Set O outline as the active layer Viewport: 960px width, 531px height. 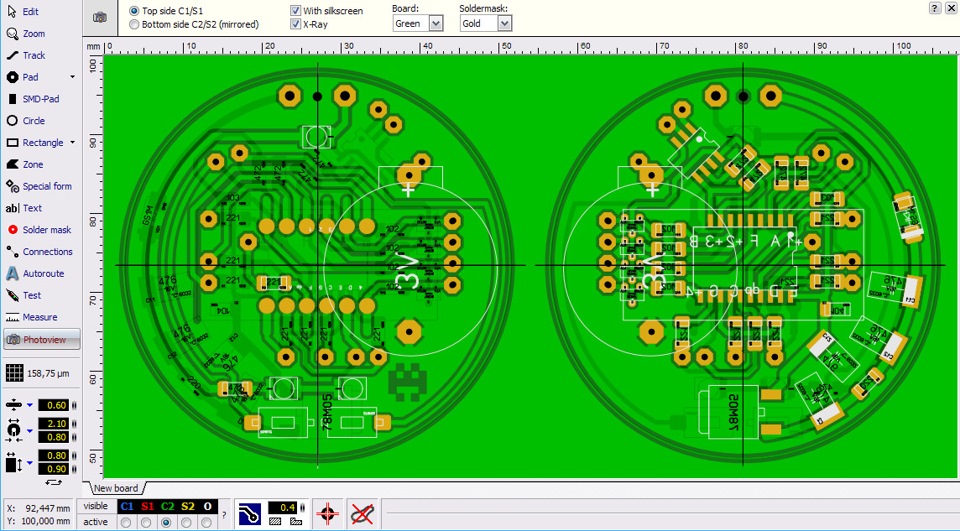point(207,522)
